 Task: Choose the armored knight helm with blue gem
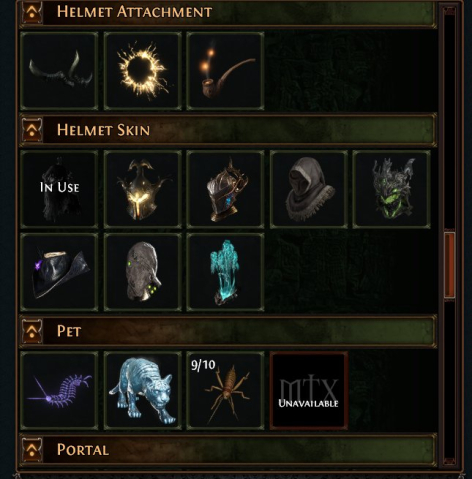[x=225, y=189]
